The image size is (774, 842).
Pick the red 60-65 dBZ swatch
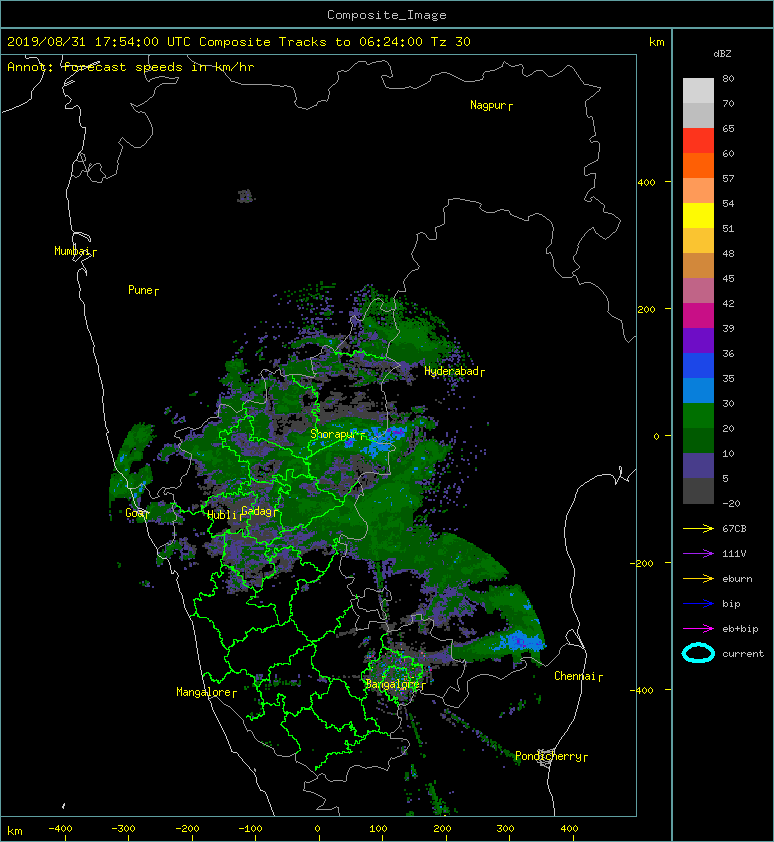[698, 140]
